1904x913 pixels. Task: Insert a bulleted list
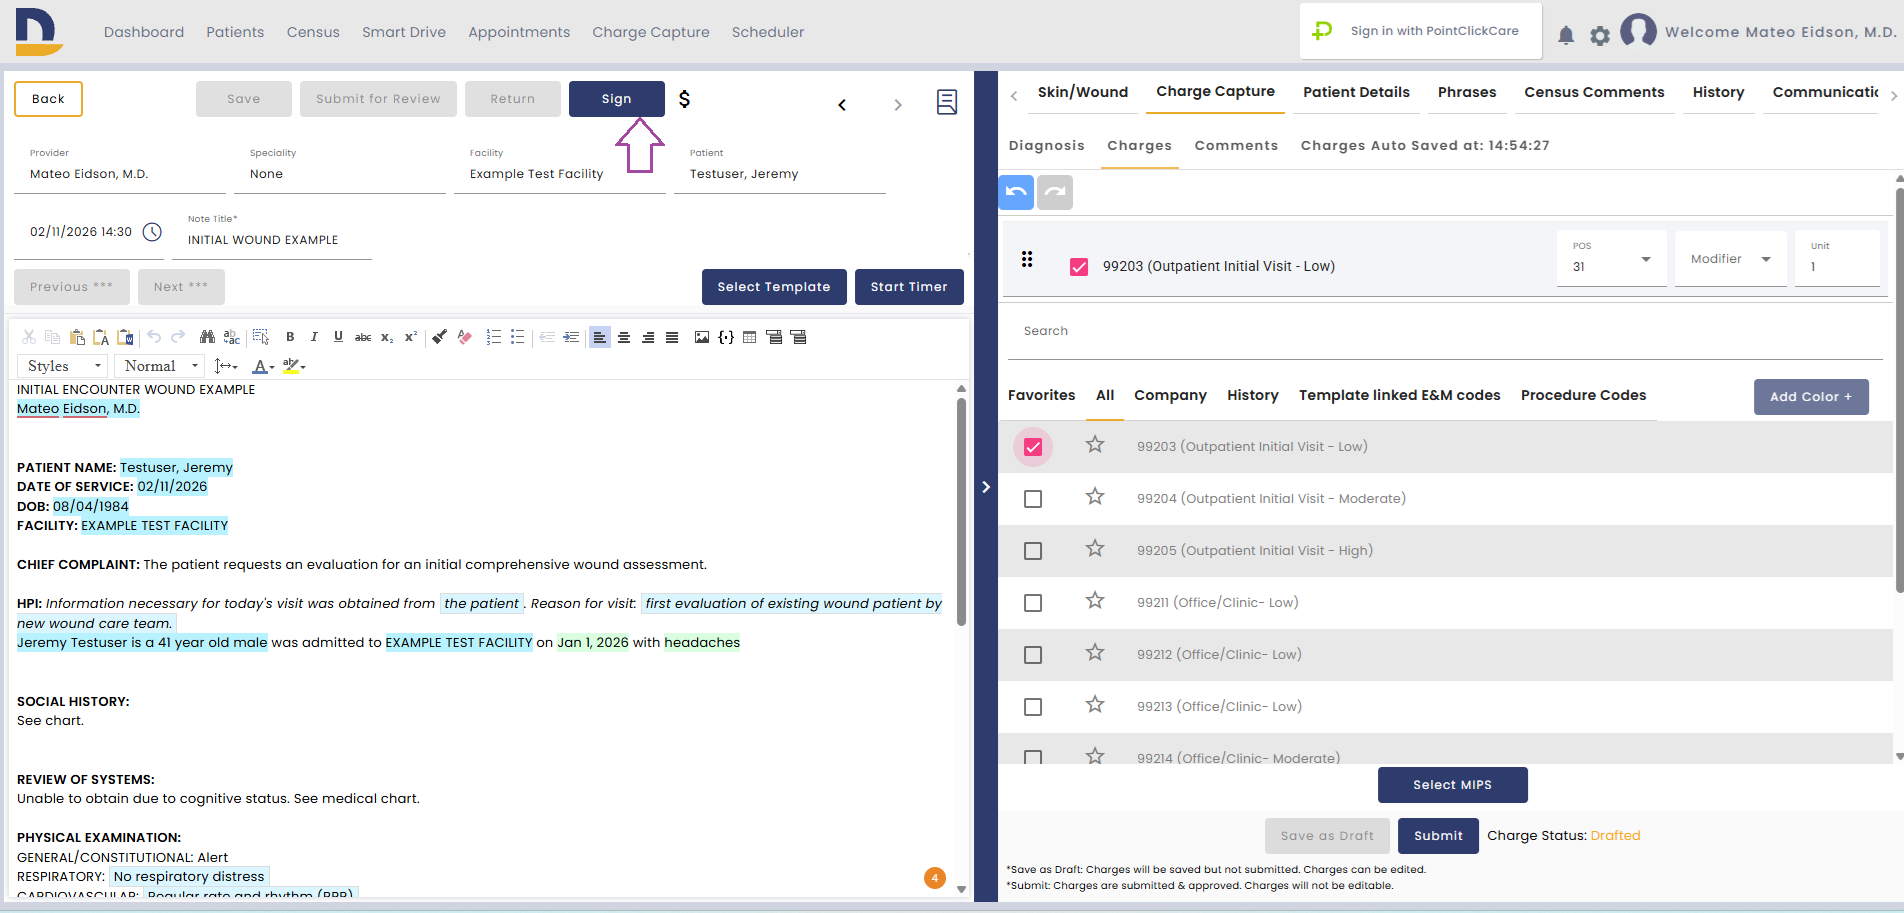(518, 337)
